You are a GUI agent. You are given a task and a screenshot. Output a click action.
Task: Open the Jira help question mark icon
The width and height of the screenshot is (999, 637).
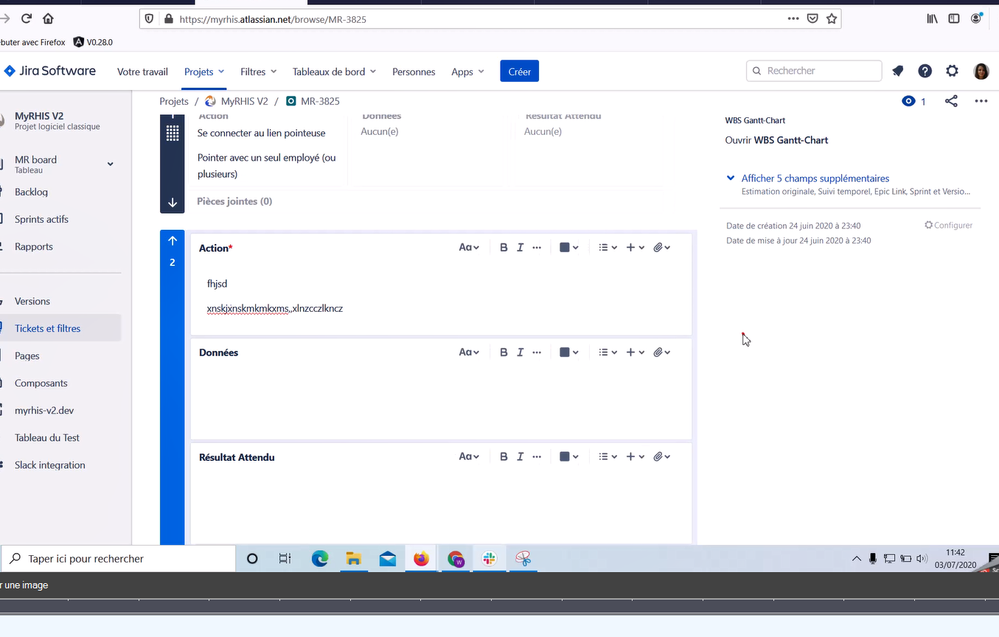point(925,71)
